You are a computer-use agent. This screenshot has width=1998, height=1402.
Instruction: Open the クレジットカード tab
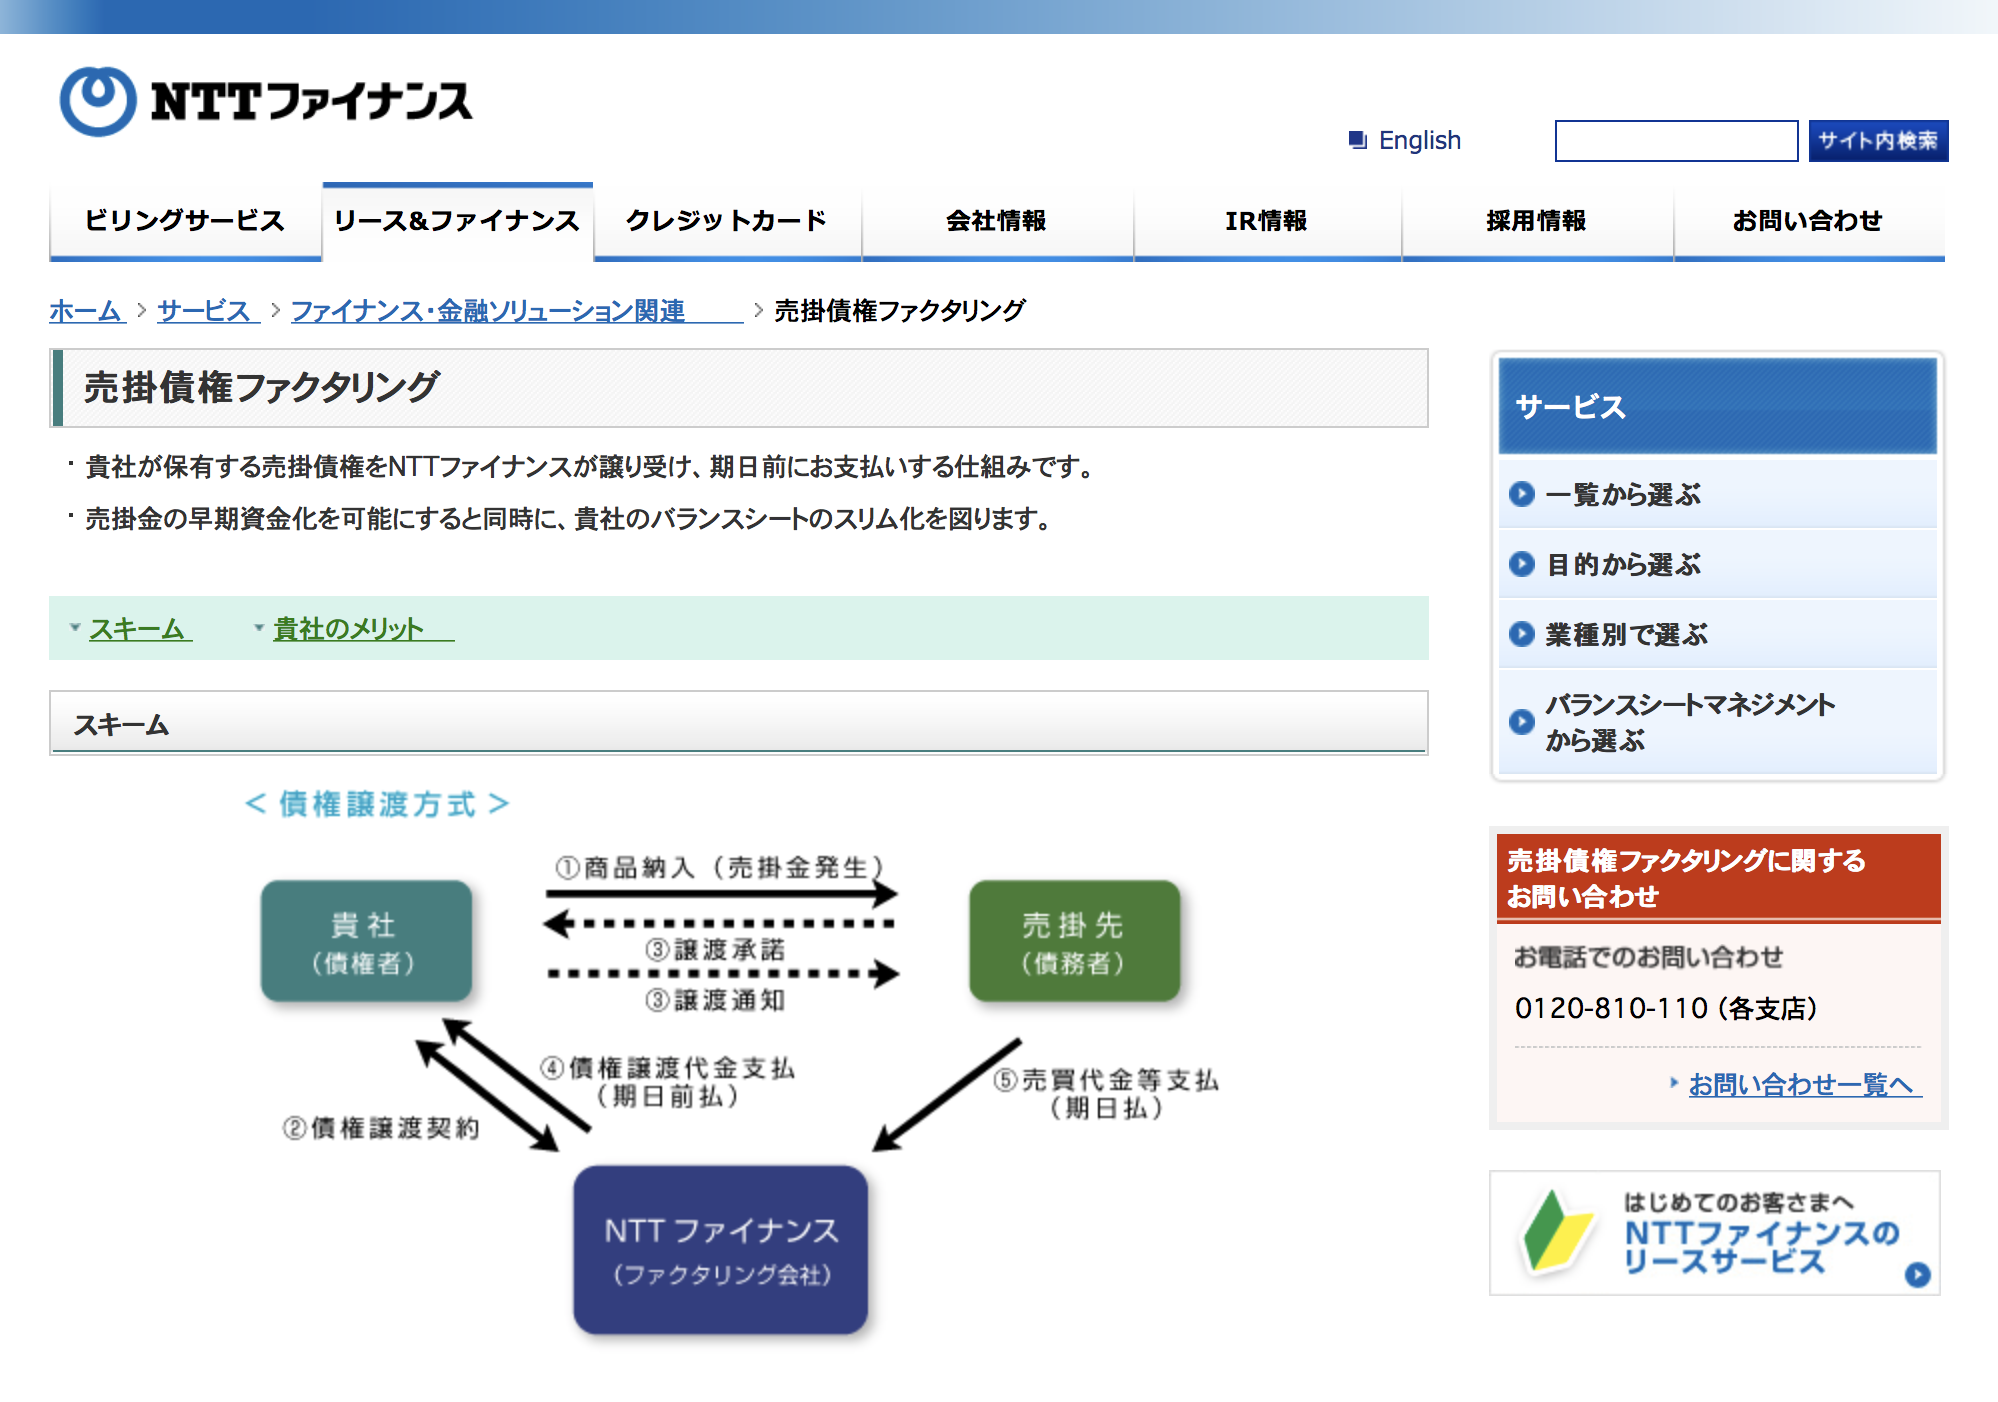[x=727, y=221]
